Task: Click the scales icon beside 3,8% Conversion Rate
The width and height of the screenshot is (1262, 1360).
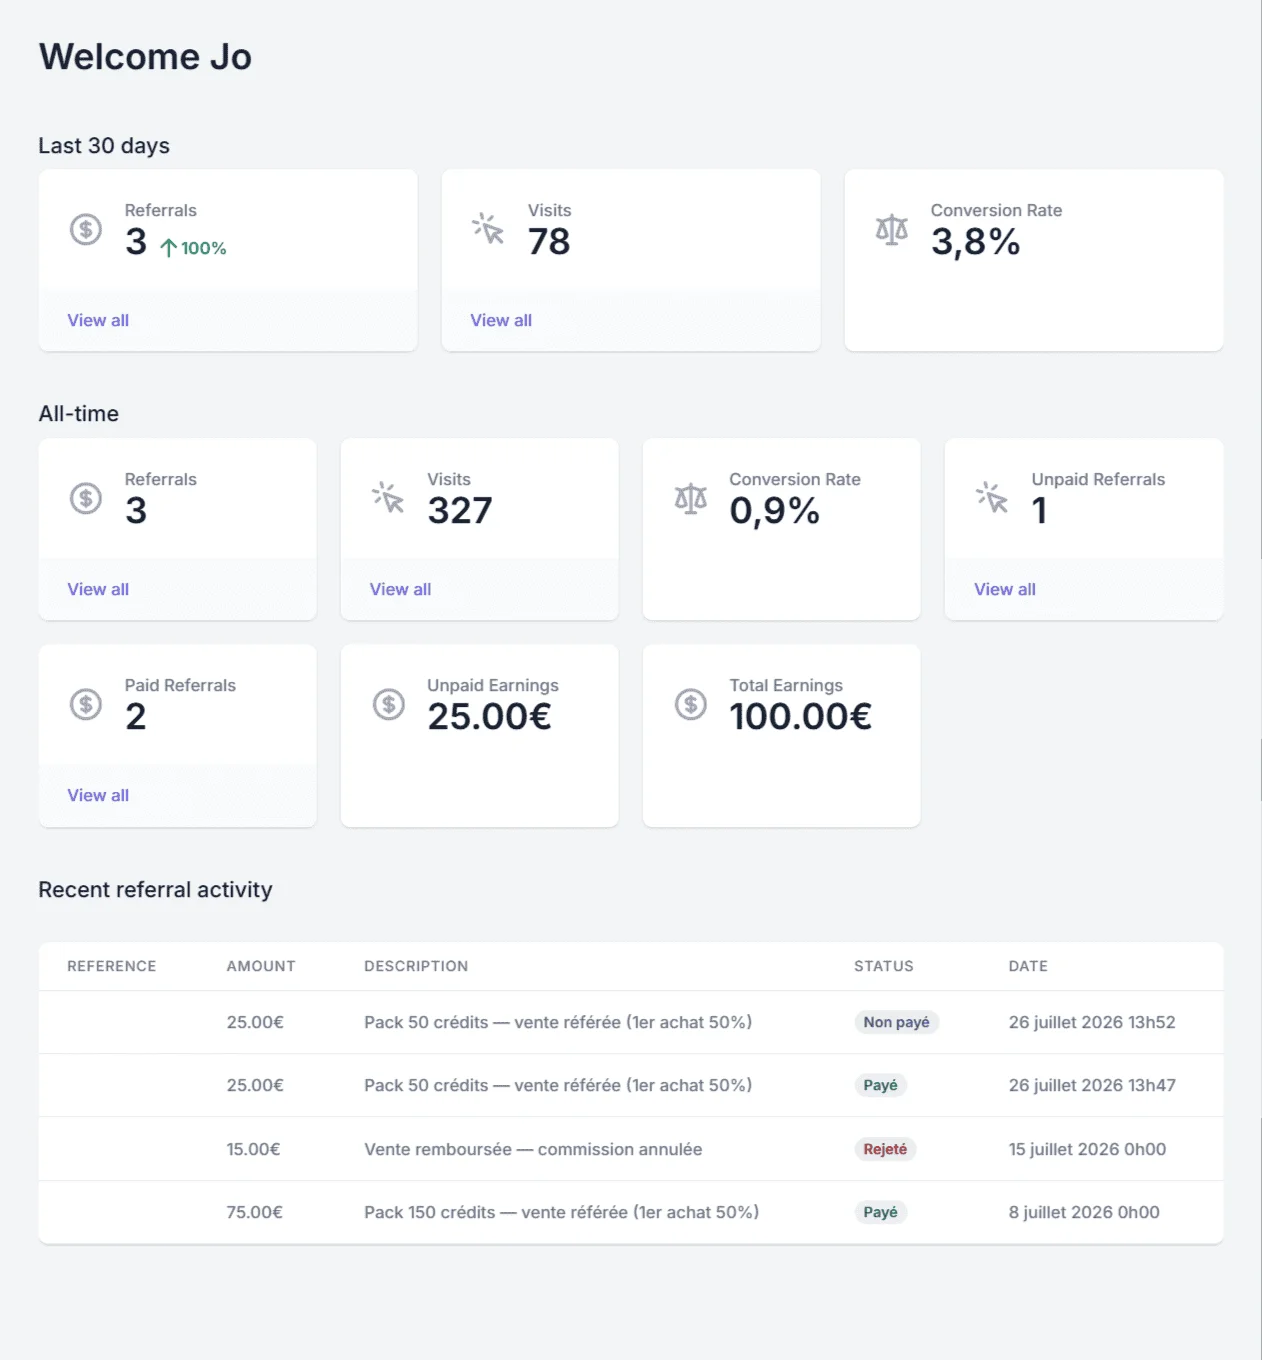Action: pyautogui.click(x=891, y=229)
